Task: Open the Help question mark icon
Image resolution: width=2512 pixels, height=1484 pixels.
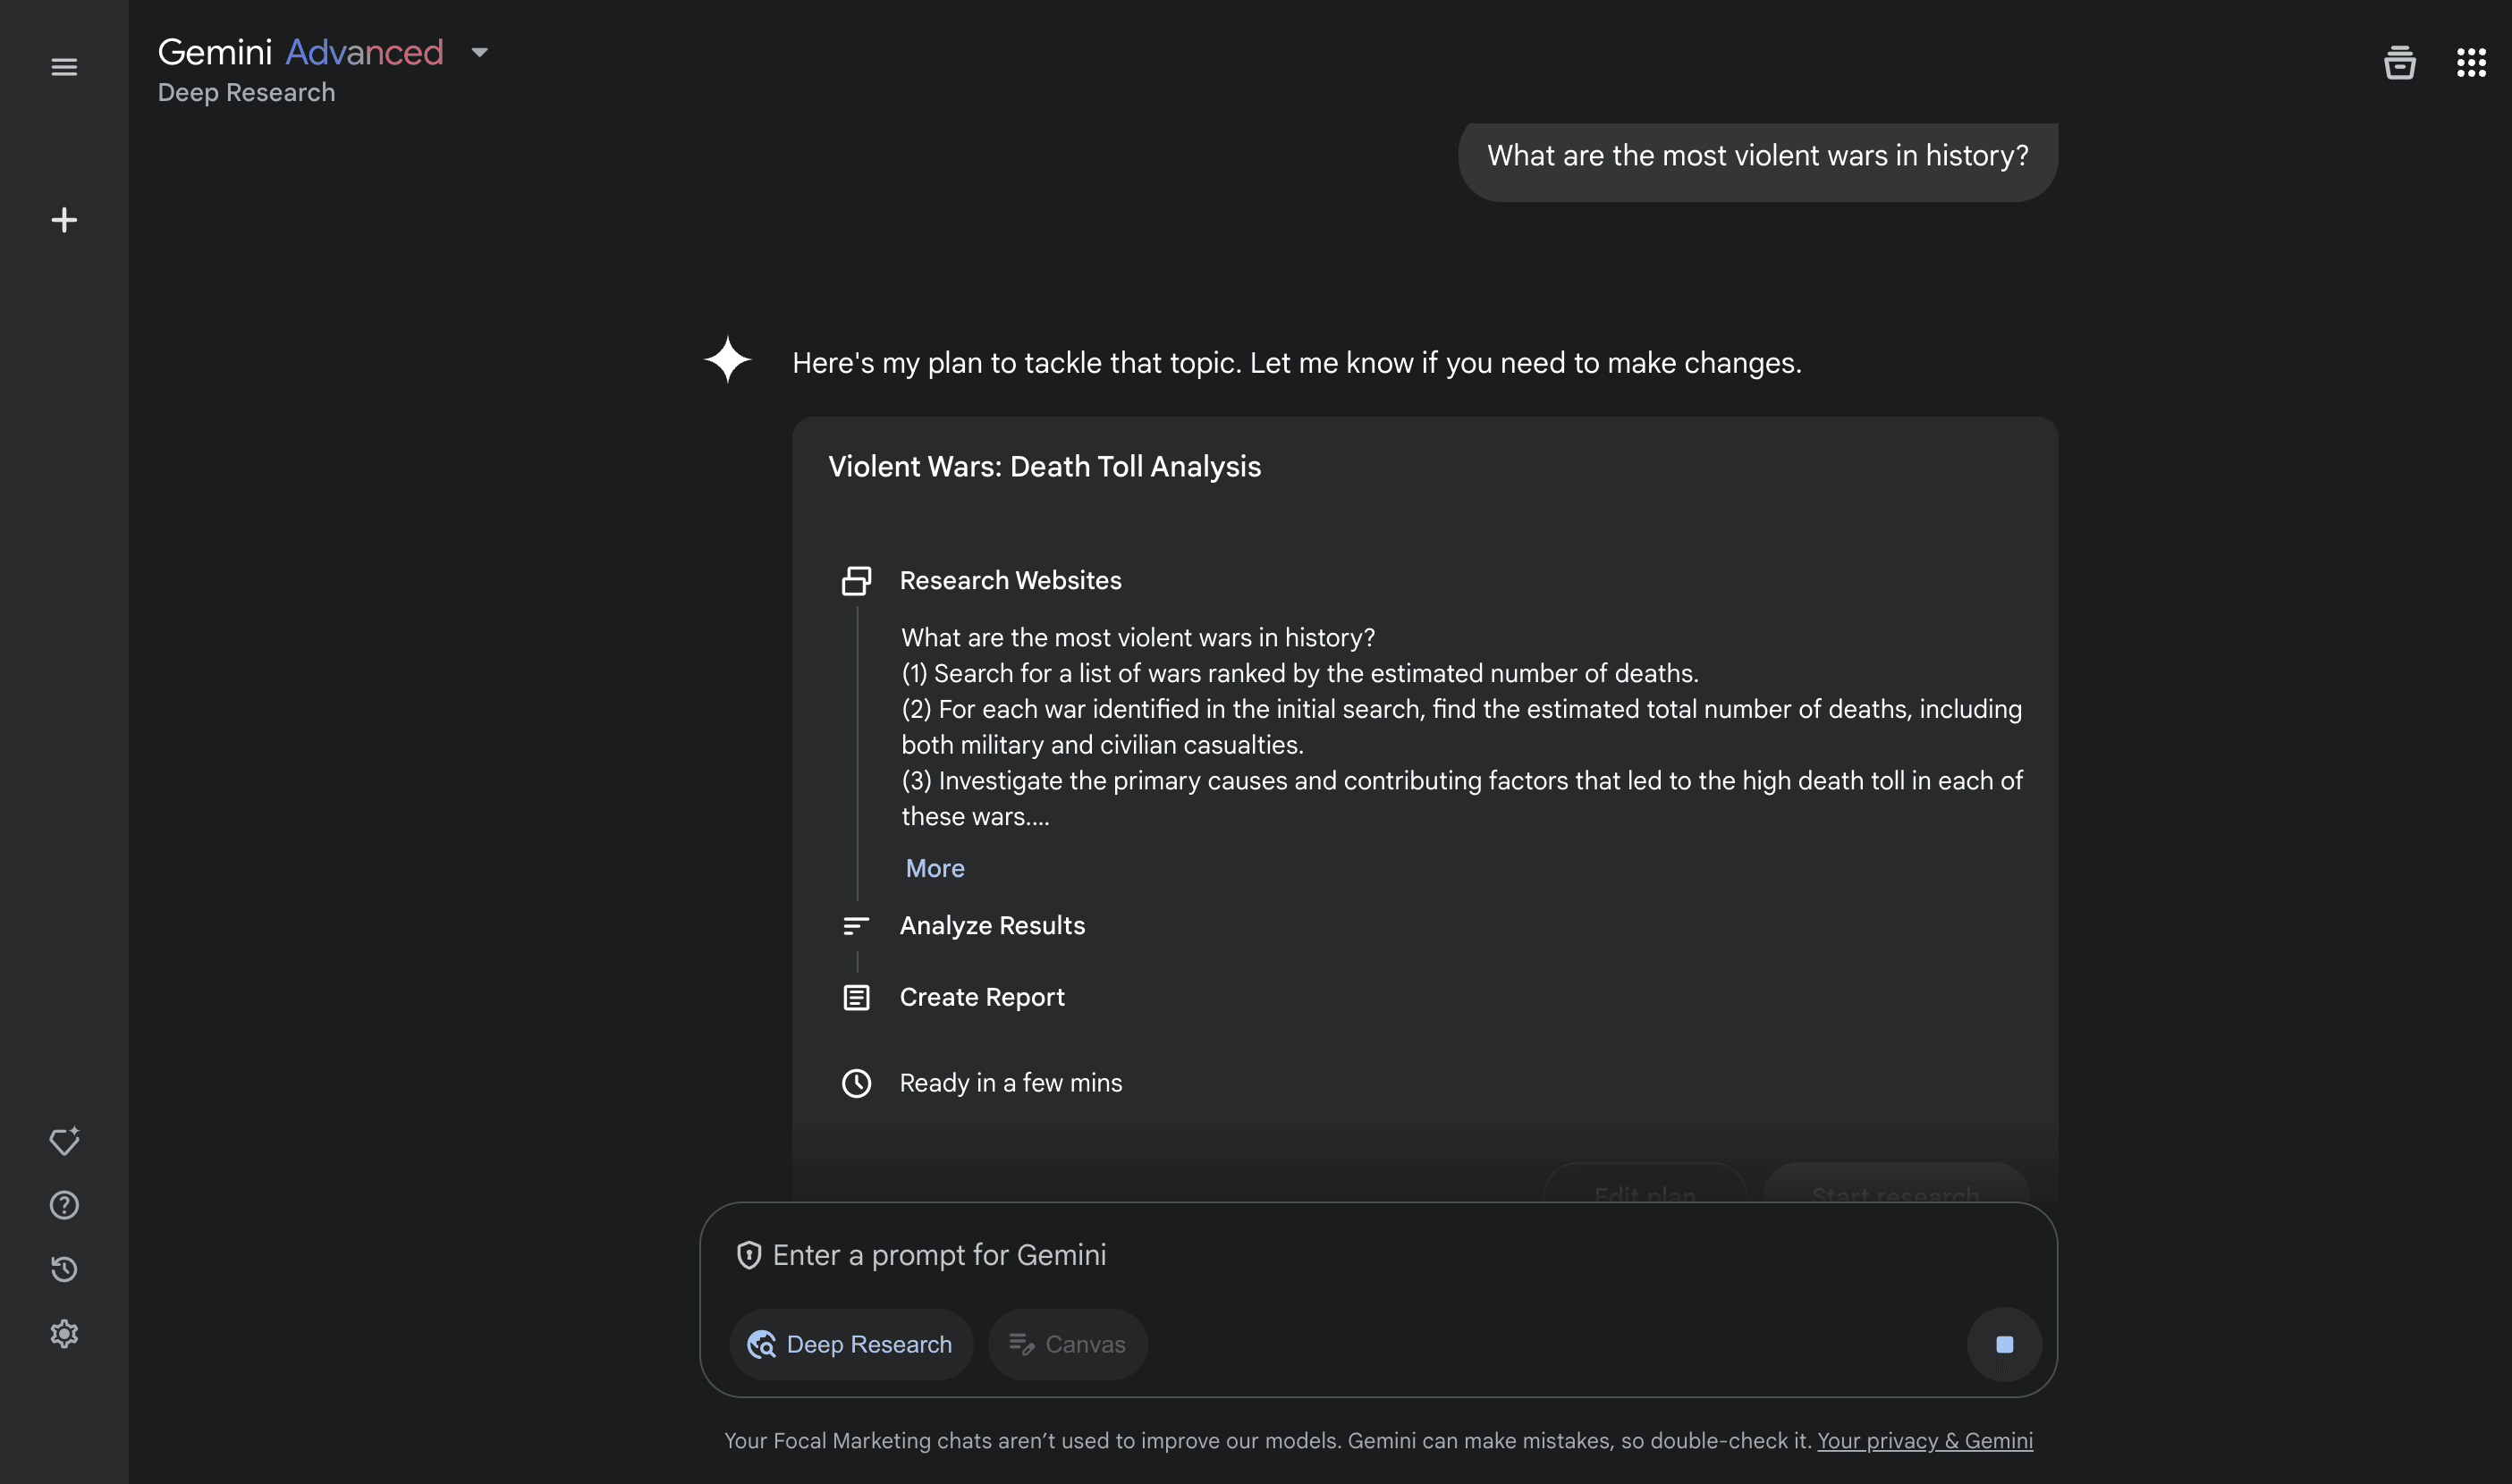Action: [64, 1205]
